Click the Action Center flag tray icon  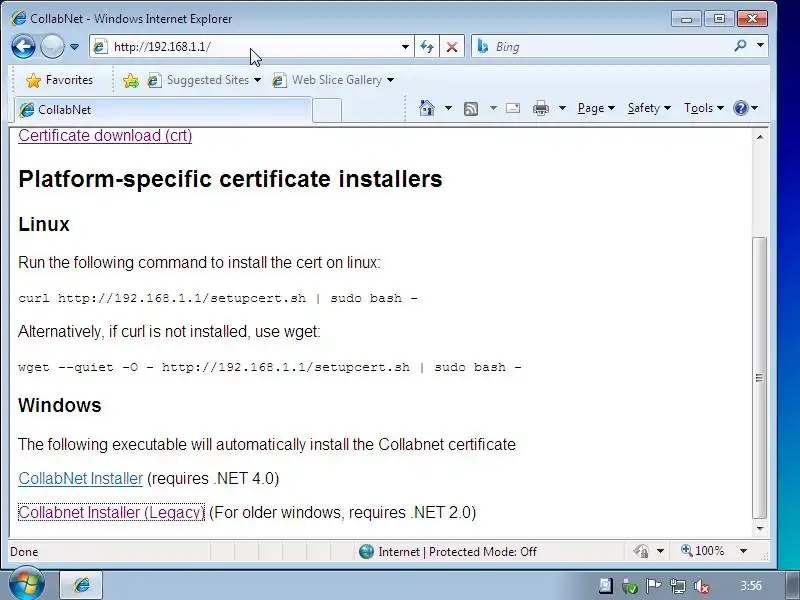click(653, 586)
